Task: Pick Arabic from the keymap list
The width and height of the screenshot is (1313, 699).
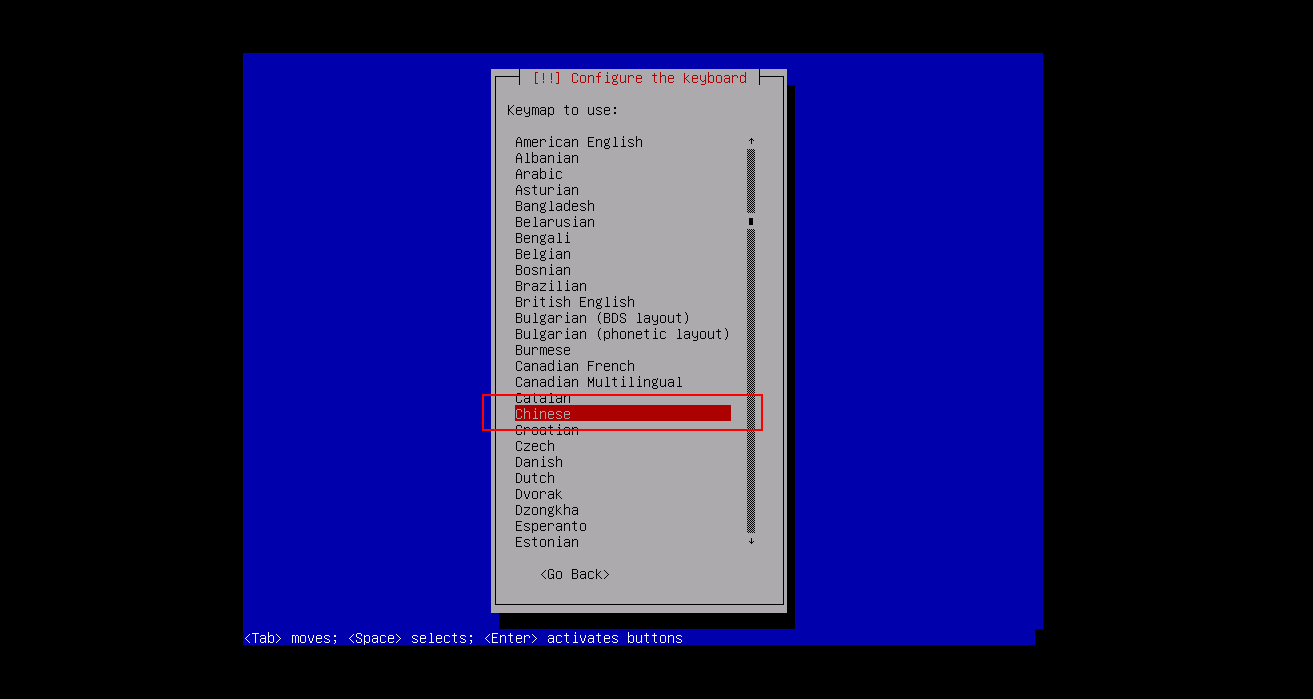Action: point(539,174)
